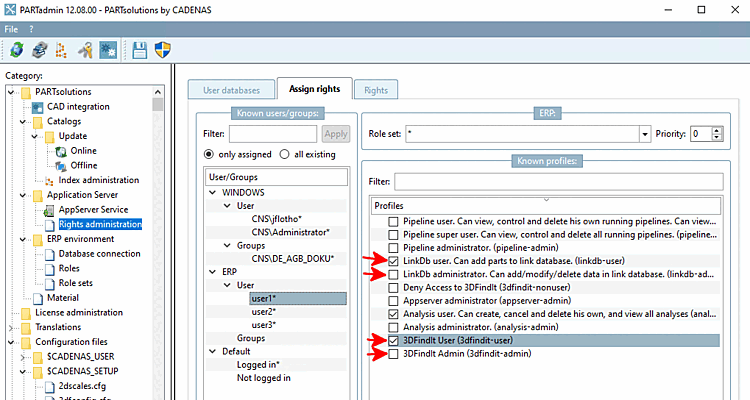This screenshot has width=750, height=400.
Task: Select the Role sets tree item
Action: pyautogui.click(x=76, y=283)
